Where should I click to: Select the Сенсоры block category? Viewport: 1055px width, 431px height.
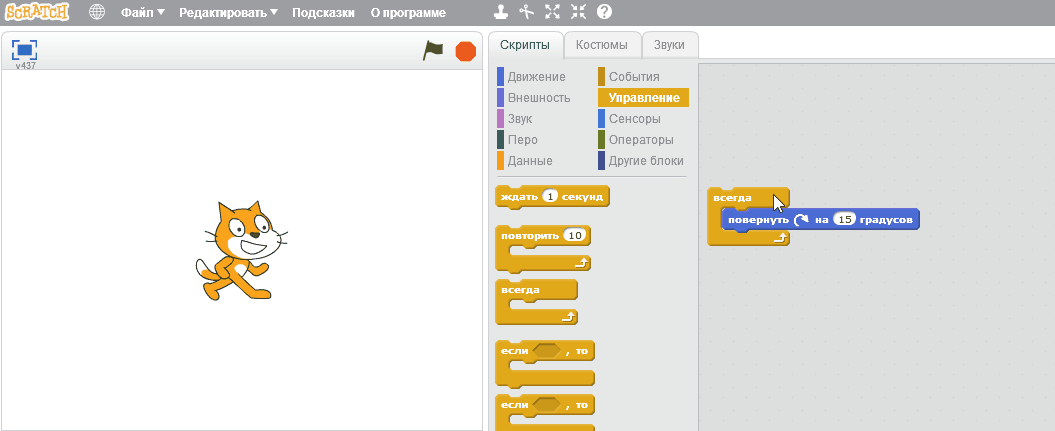point(634,119)
